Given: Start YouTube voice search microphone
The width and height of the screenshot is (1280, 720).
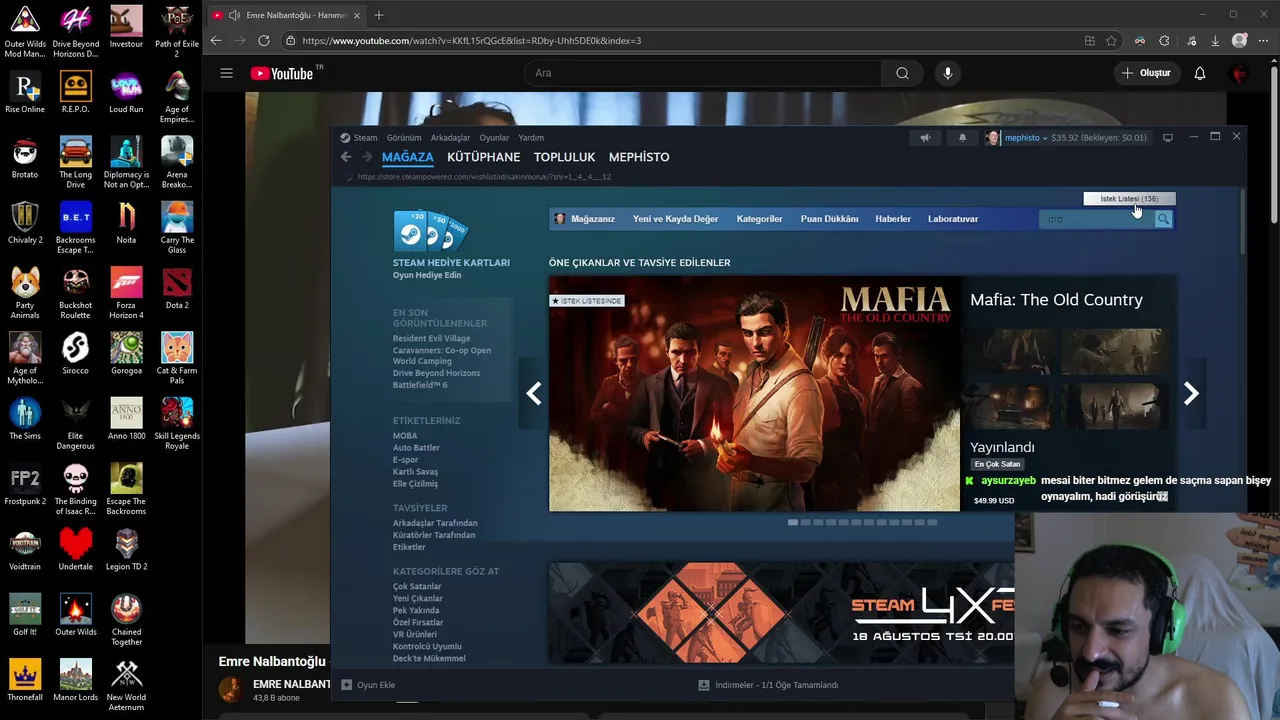Looking at the screenshot, I should (947, 73).
